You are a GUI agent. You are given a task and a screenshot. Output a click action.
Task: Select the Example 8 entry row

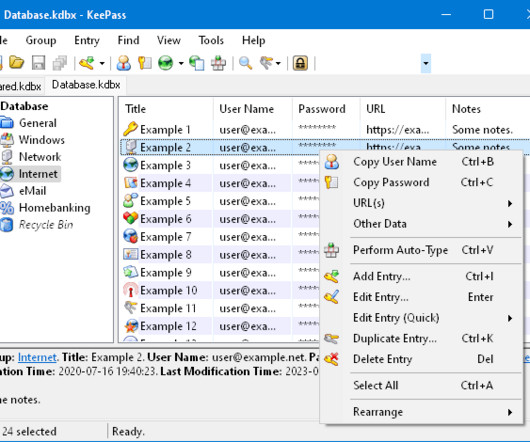[x=220, y=254]
